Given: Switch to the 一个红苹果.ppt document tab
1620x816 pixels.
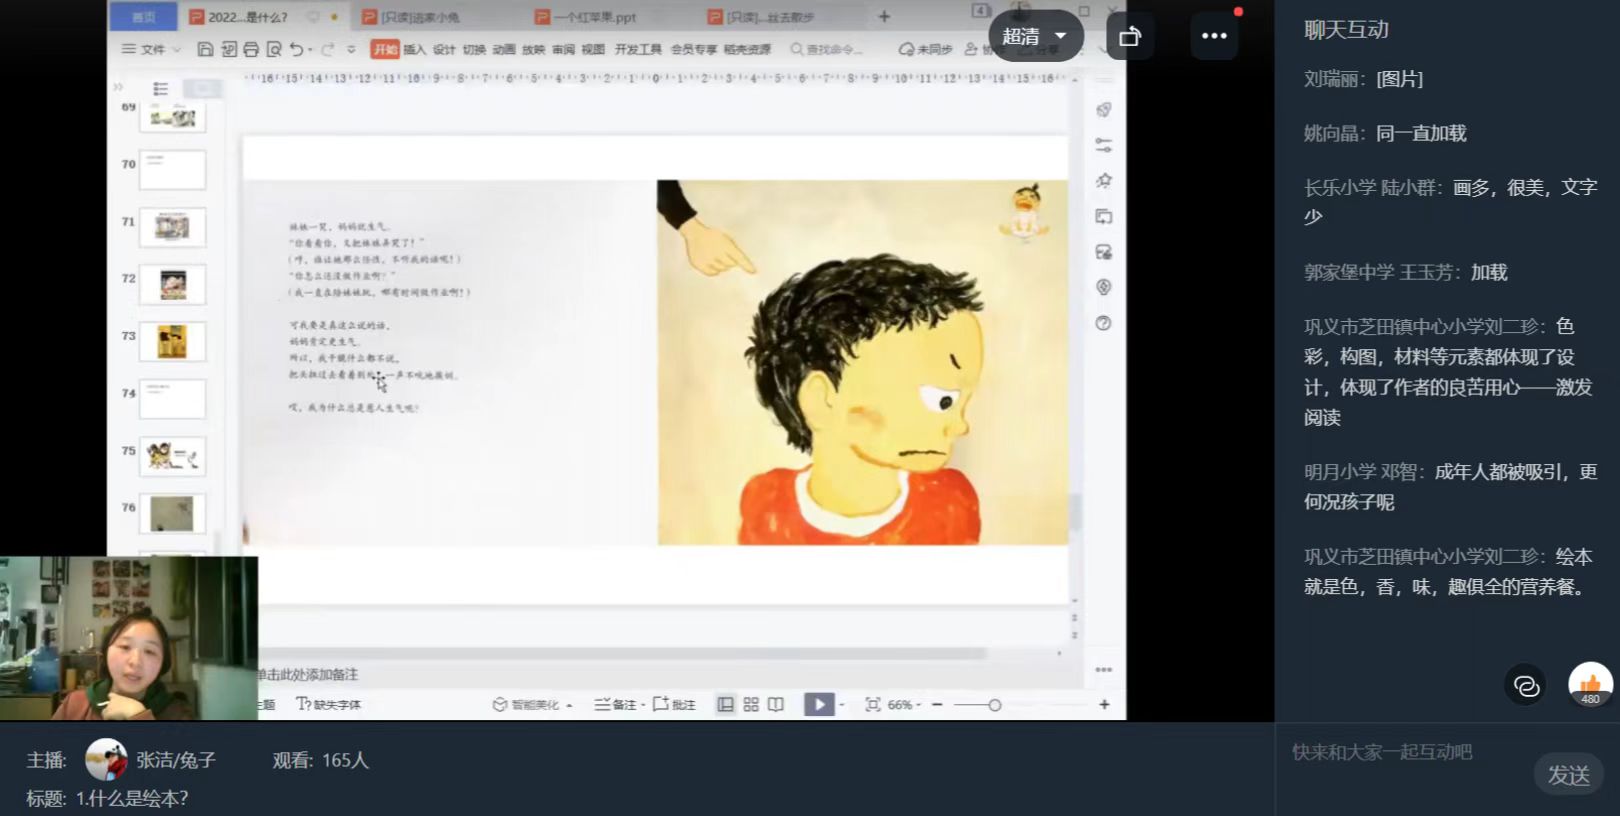Looking at the screenshot, I should (x=596, y=17).
